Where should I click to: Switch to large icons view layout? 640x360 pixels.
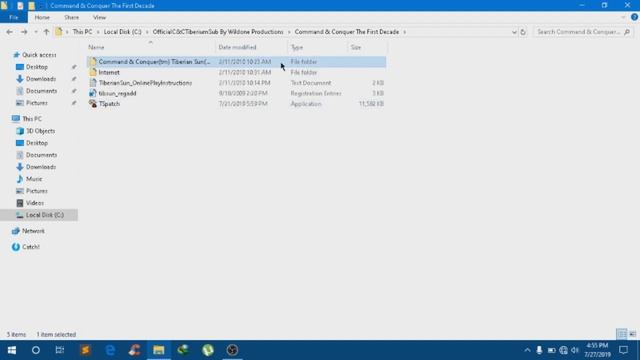coord(633,334)
